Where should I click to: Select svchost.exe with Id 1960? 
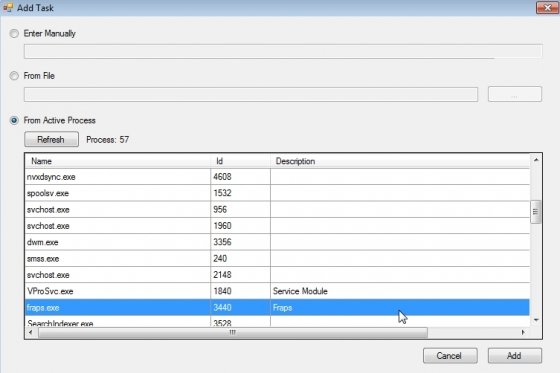[x=277, y=226]
